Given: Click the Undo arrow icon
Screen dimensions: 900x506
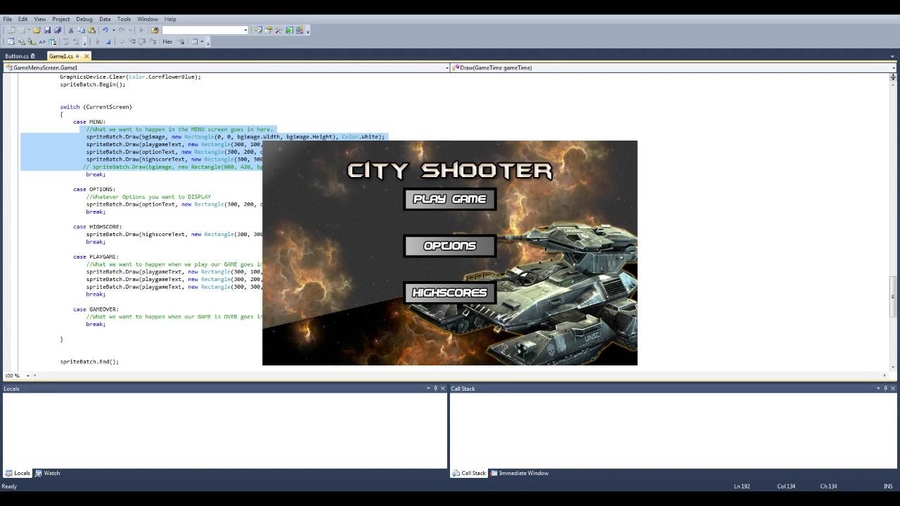Looking at the screenshot, I should pos(105,30).
